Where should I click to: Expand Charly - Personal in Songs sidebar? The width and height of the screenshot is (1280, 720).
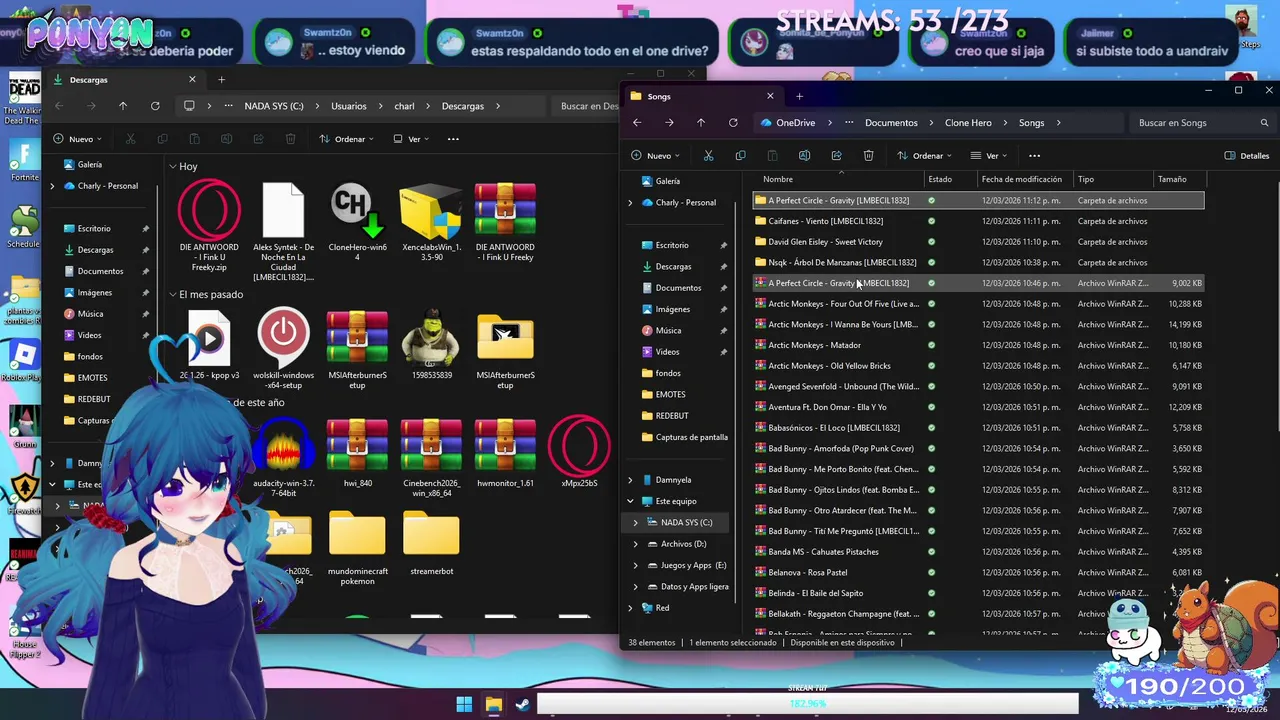pyautogui.click(x=630, y=203)
